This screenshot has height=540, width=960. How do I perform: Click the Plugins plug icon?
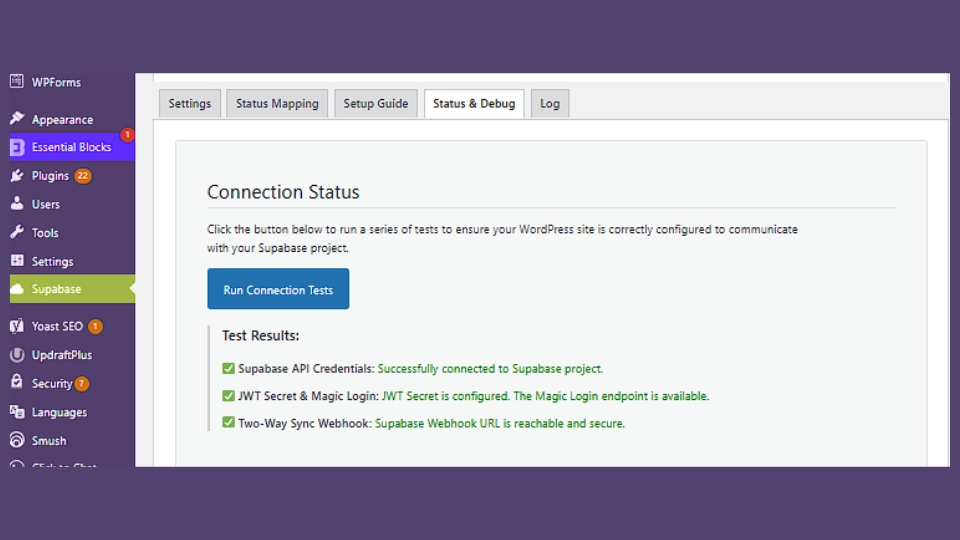pos(17,176)
